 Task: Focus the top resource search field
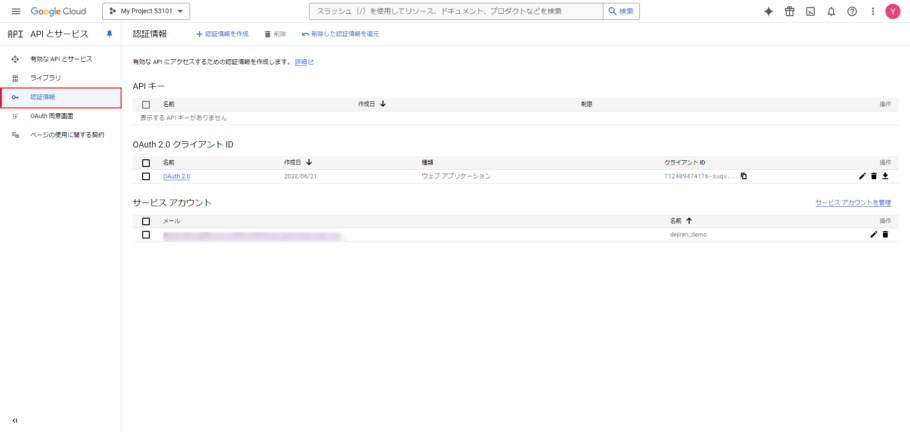[455, 11]
